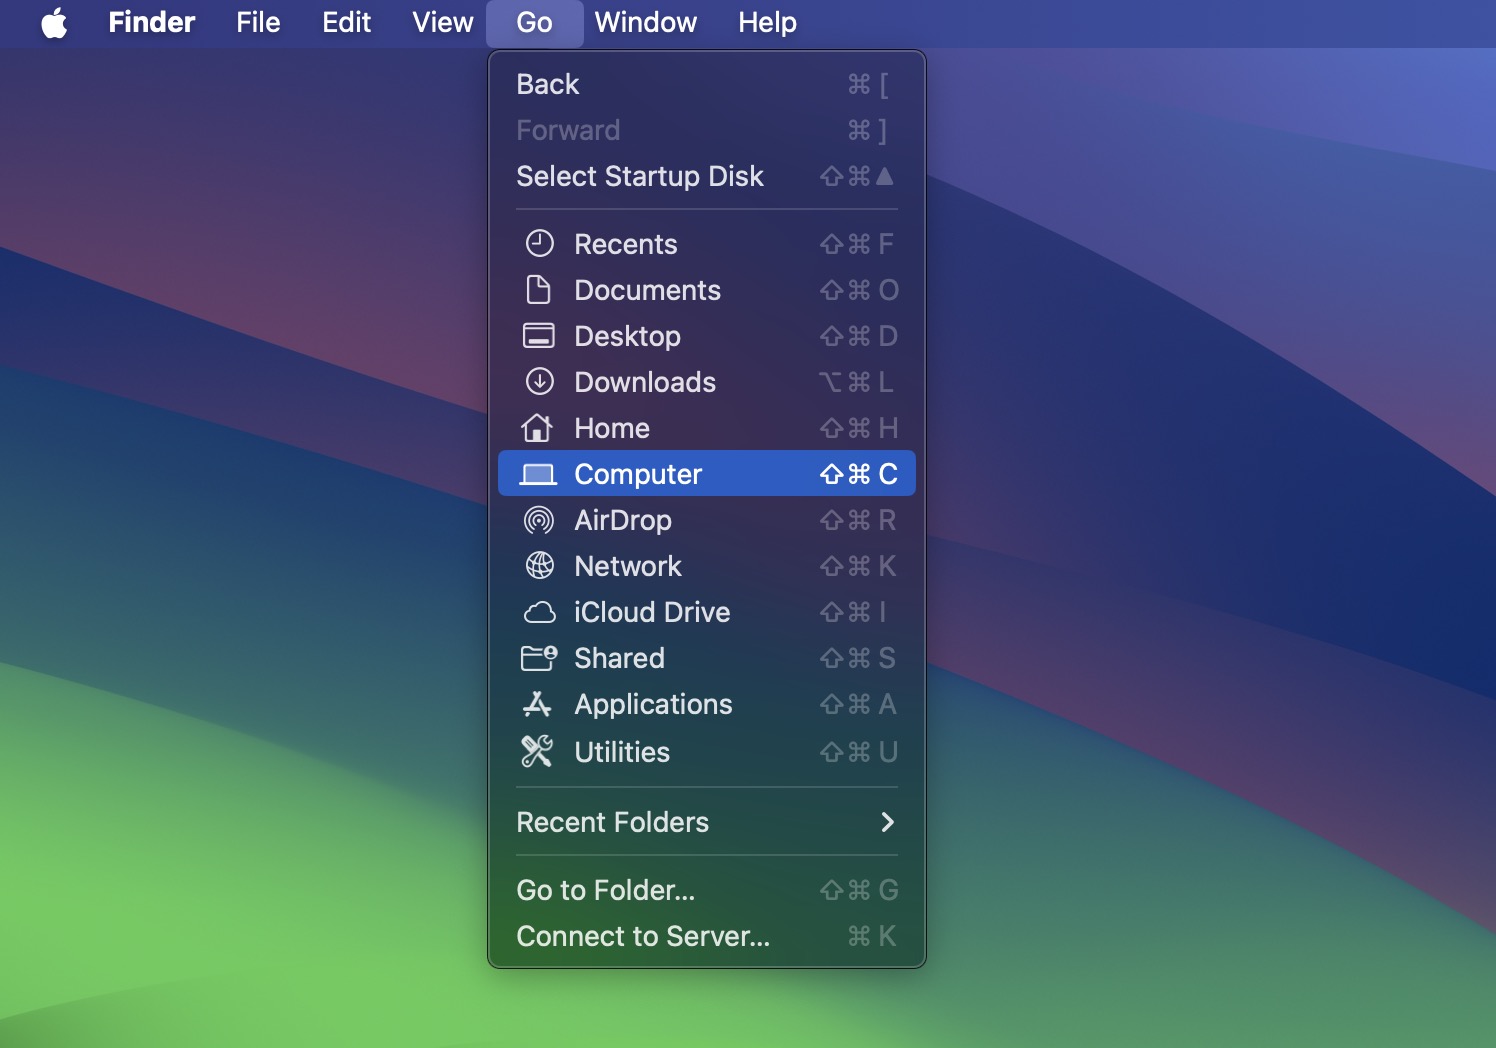This screenshot has width=1496, height=1048.
Task: Open the View menu
Action: coord(442,23)
